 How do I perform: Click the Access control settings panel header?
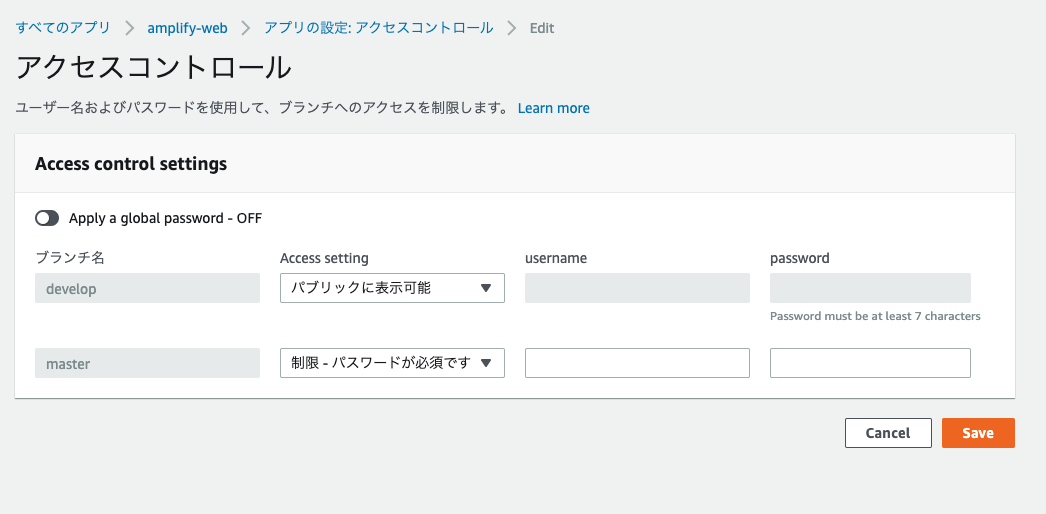click(x=131, y=164)
